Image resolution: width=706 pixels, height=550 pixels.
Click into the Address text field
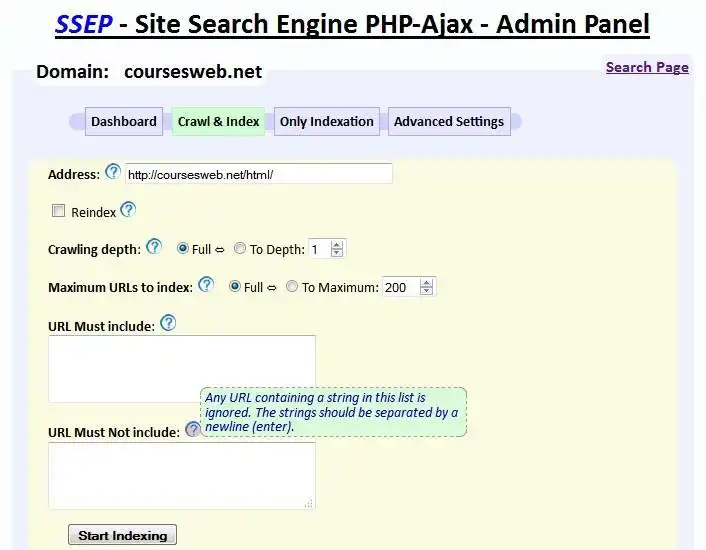[x=258, y=174]
